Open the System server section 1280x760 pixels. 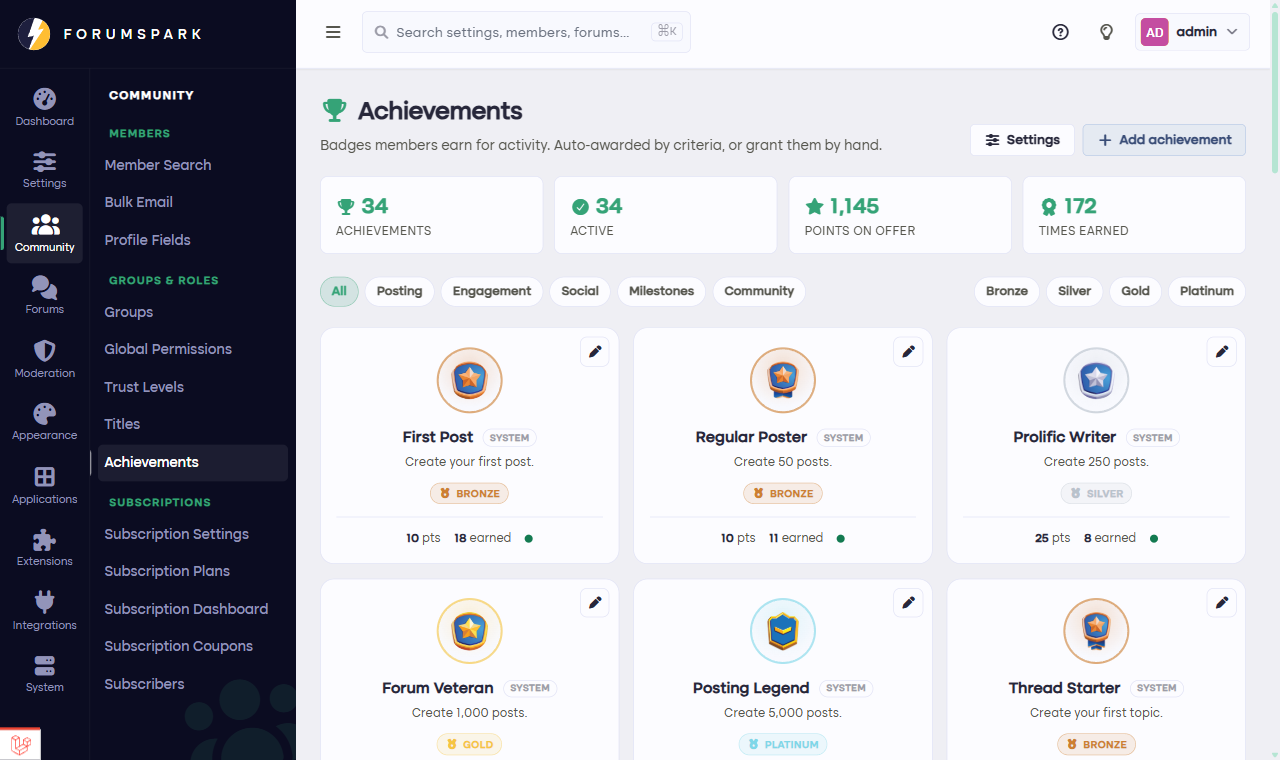click(x=44, y=674)
